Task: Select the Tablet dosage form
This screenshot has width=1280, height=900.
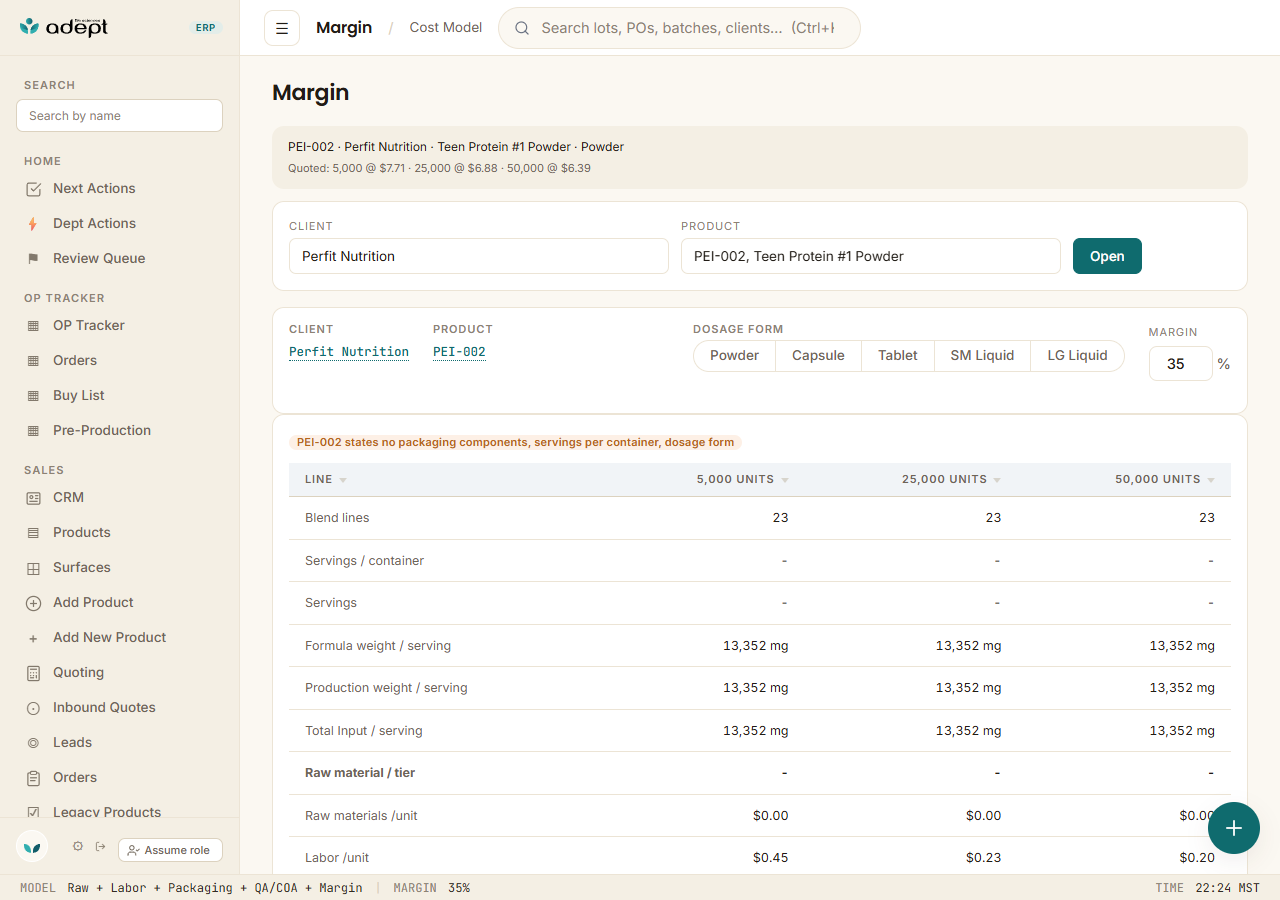Action: click(x=898, y=356)
